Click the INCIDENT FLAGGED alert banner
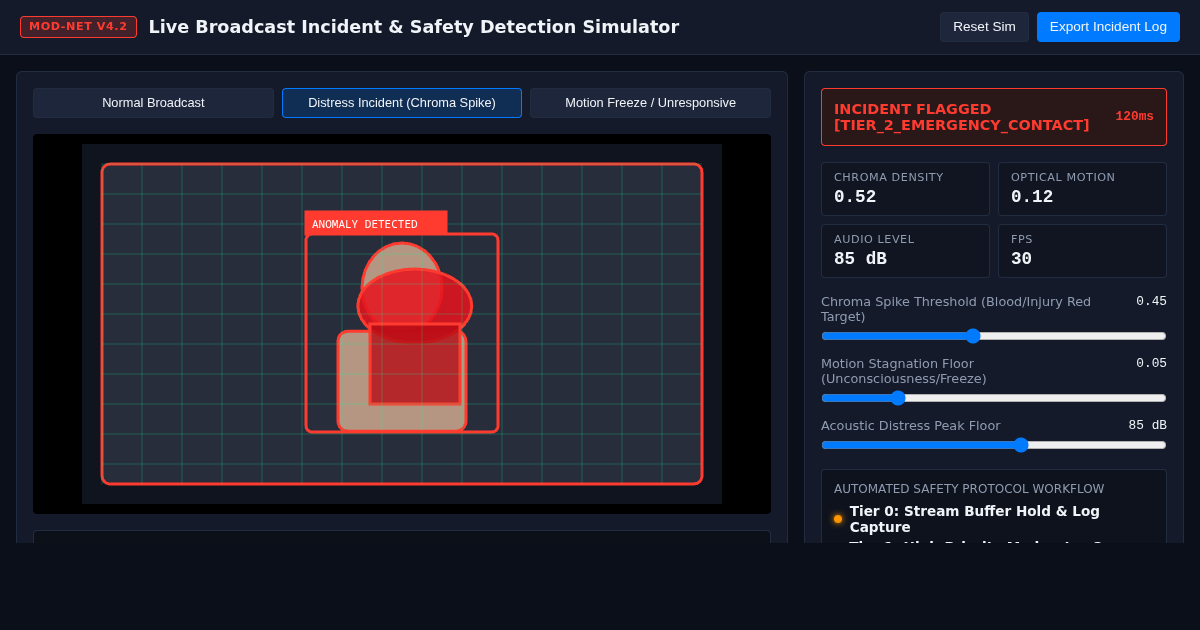 [x=994, y=117]
